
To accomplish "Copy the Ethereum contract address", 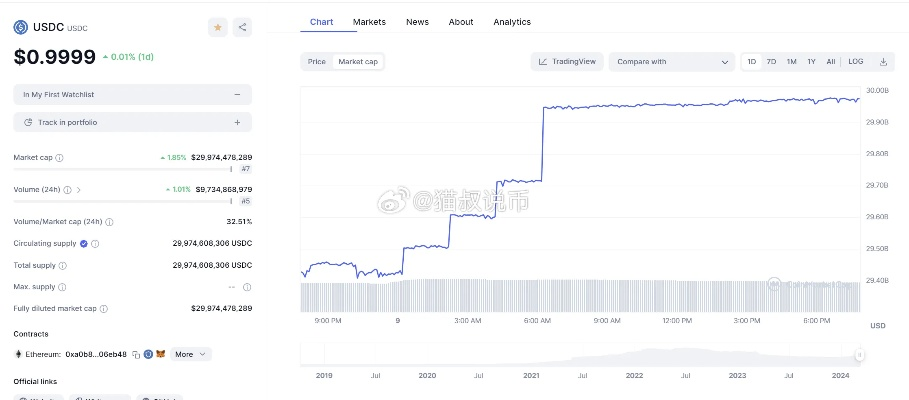I will pos(136,354).
